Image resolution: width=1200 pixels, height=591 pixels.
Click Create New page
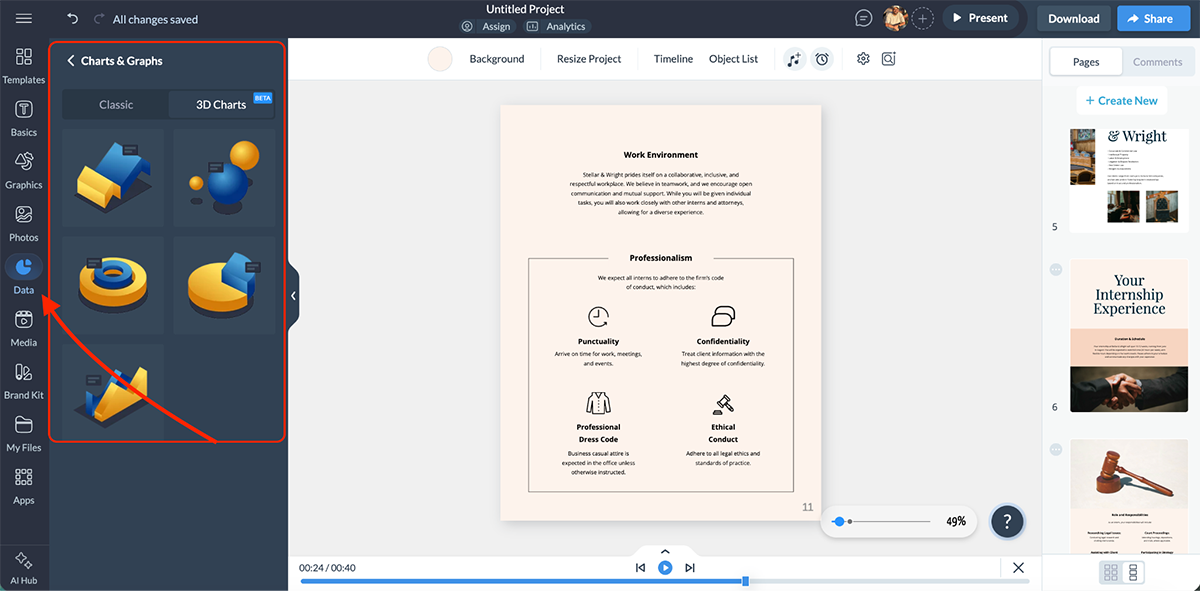click(x=1121, y=100)
